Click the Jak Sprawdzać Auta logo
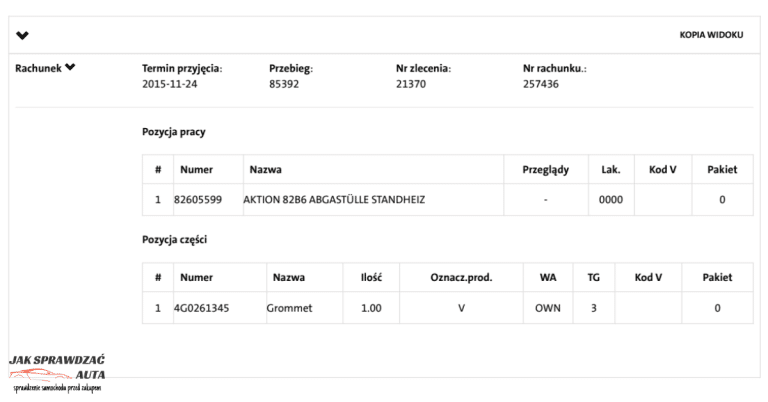 (x=57, y=372)
